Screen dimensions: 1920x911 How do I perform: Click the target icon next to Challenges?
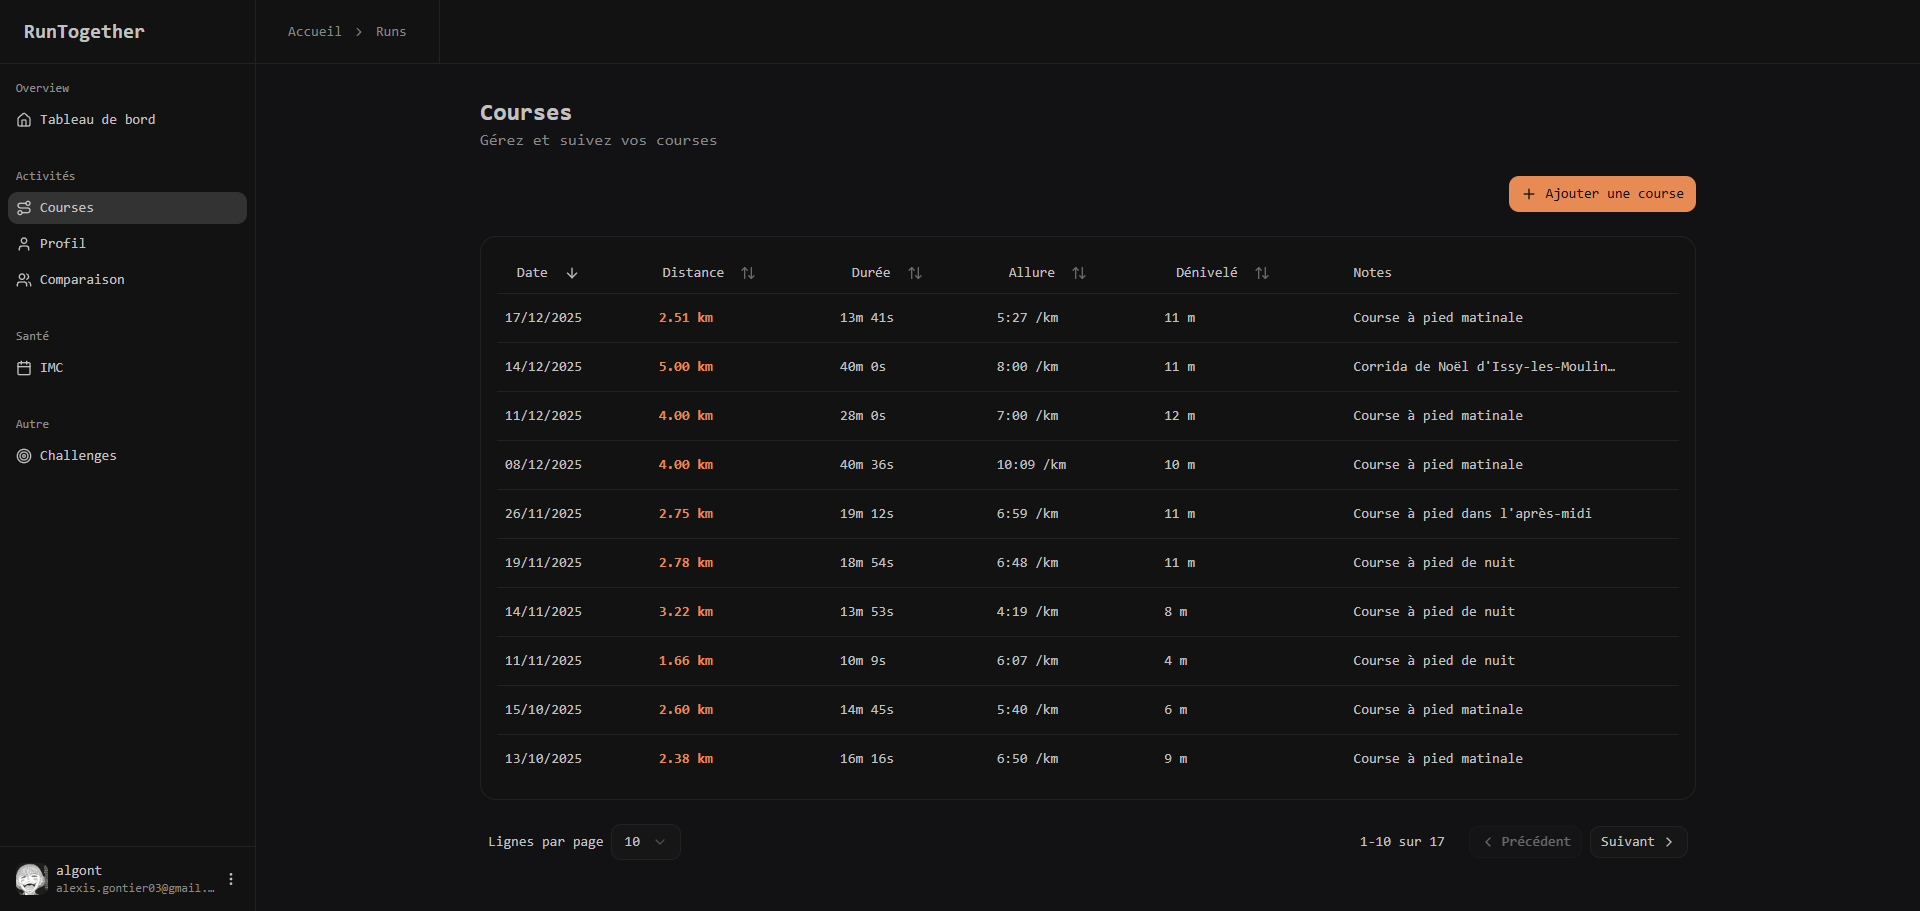(24, 456)
